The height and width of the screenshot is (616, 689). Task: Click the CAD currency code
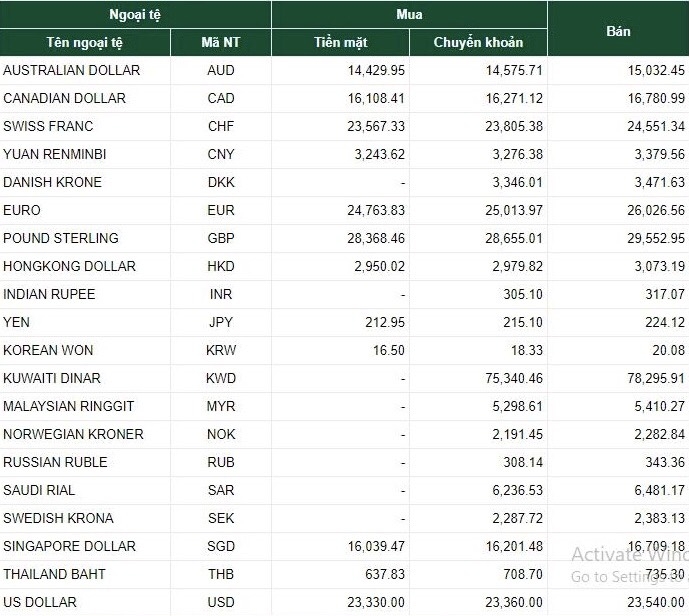(221, 98)
